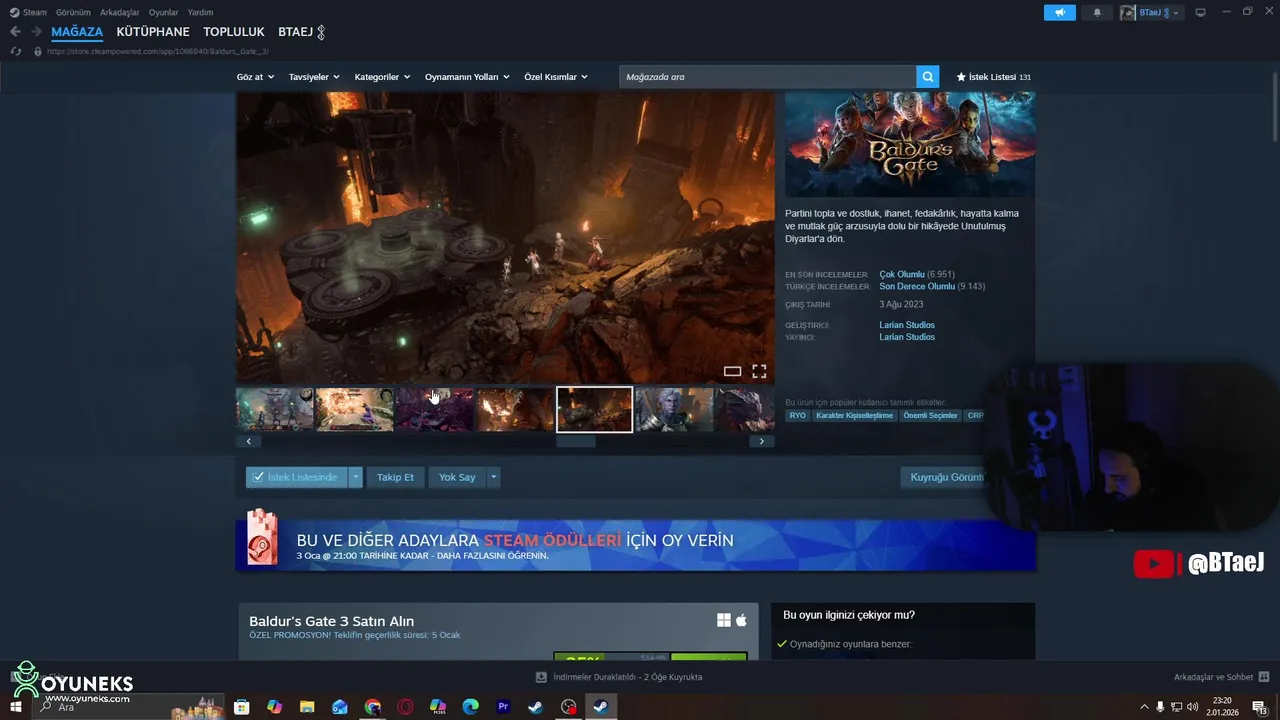Screen dimensions: 1280x720
Task: Open Microsoft Edge from the taskbar
Action: click(471, 707)
